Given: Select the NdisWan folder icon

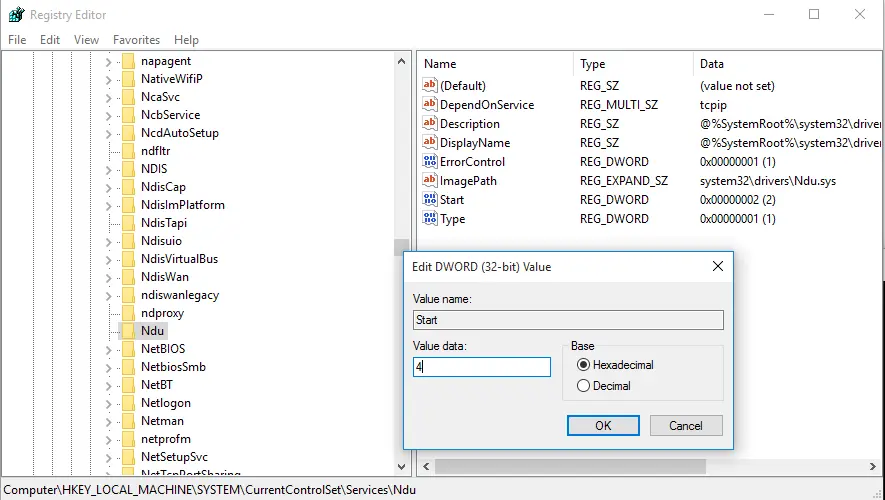Looking at the screenshot, I should point(129,277).
